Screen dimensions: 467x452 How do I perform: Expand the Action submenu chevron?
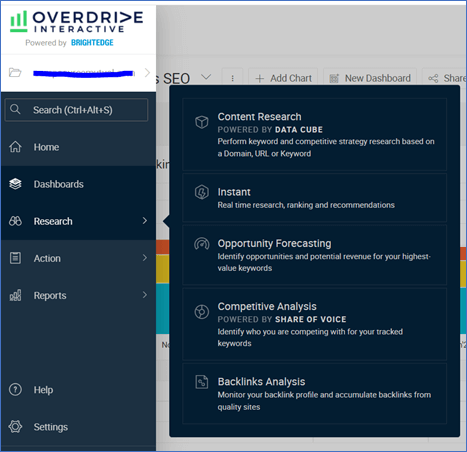(144, 258)
